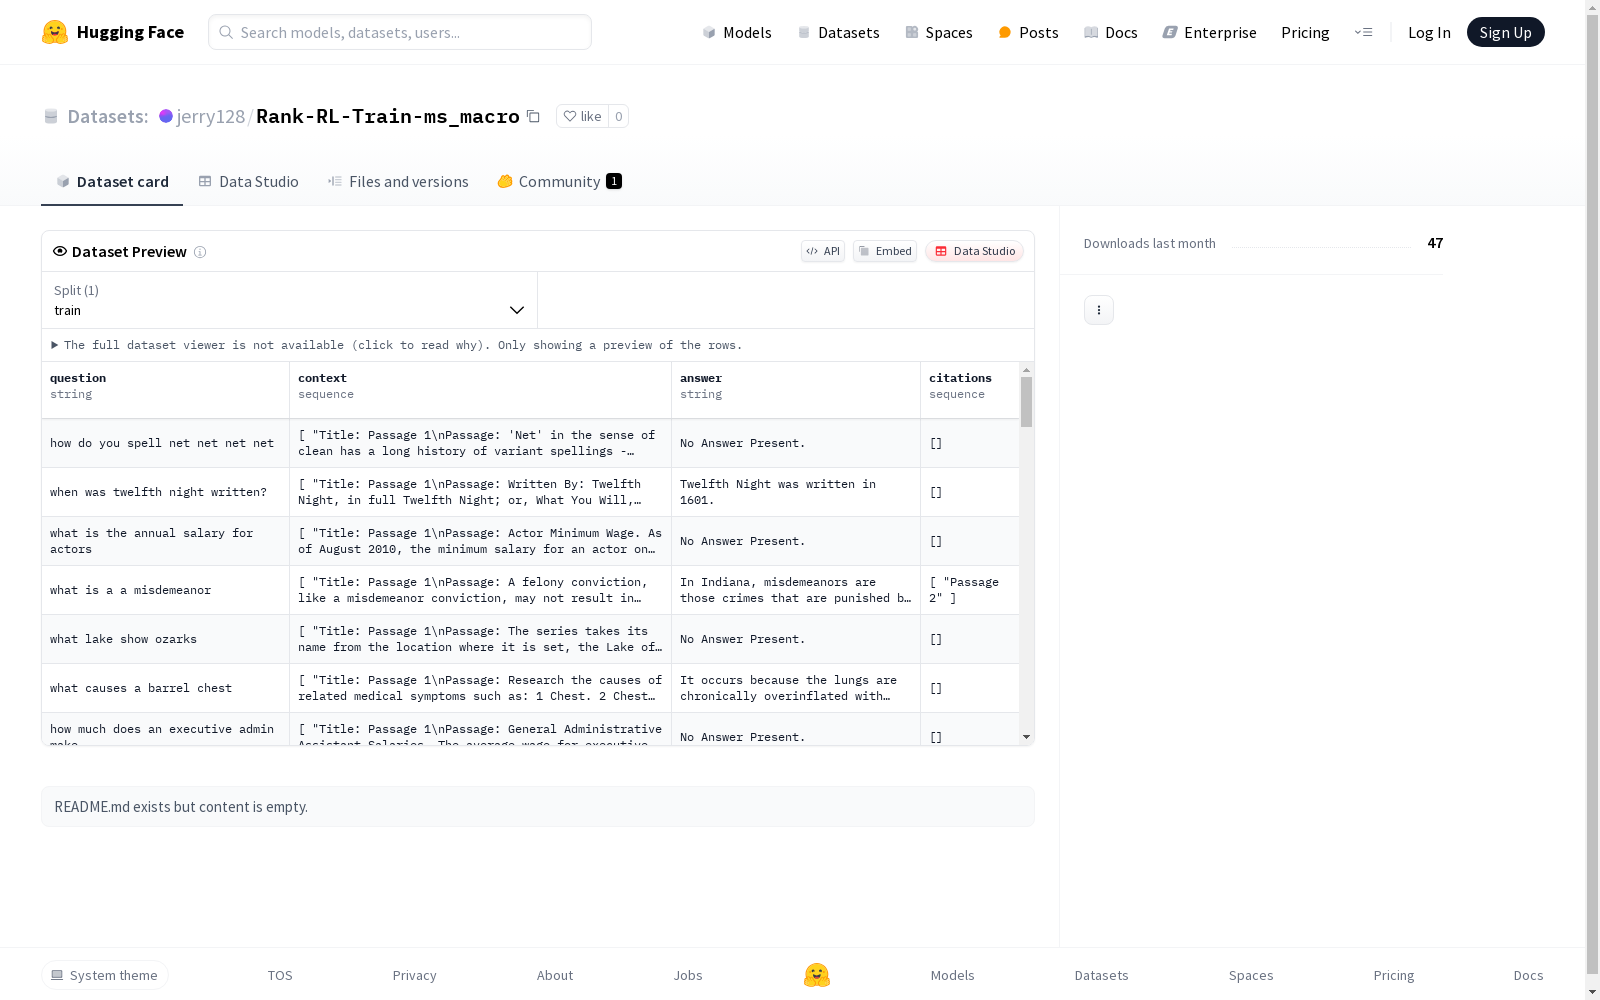Open Datasets footer link

click(1102, 975)
